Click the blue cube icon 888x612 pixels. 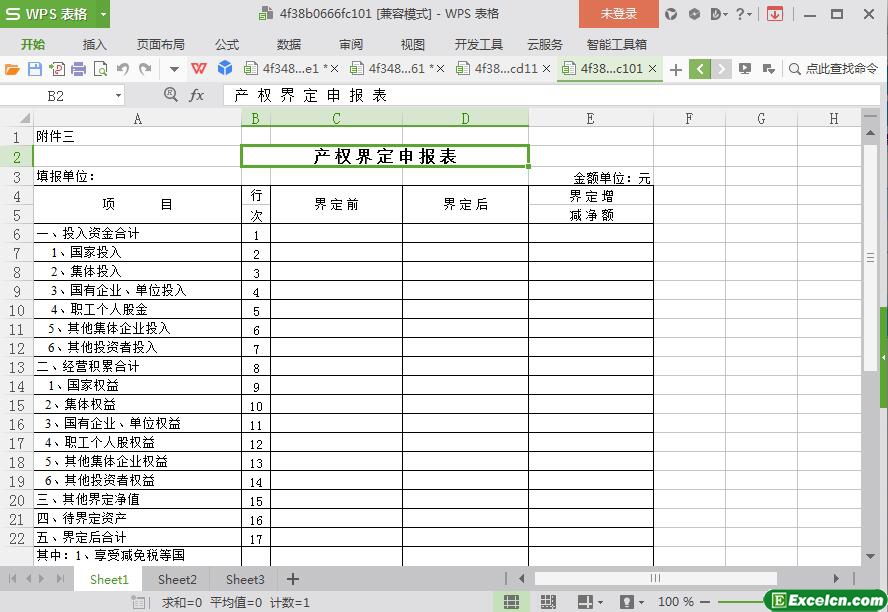225,69
